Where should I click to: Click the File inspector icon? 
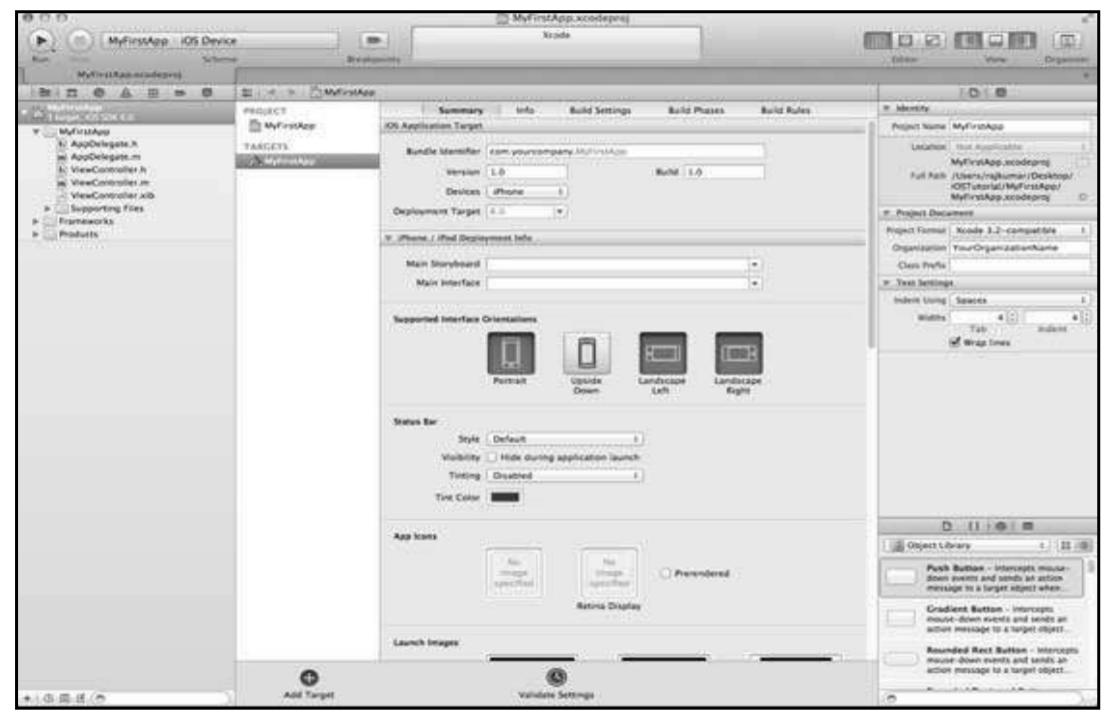coord(973,92)
